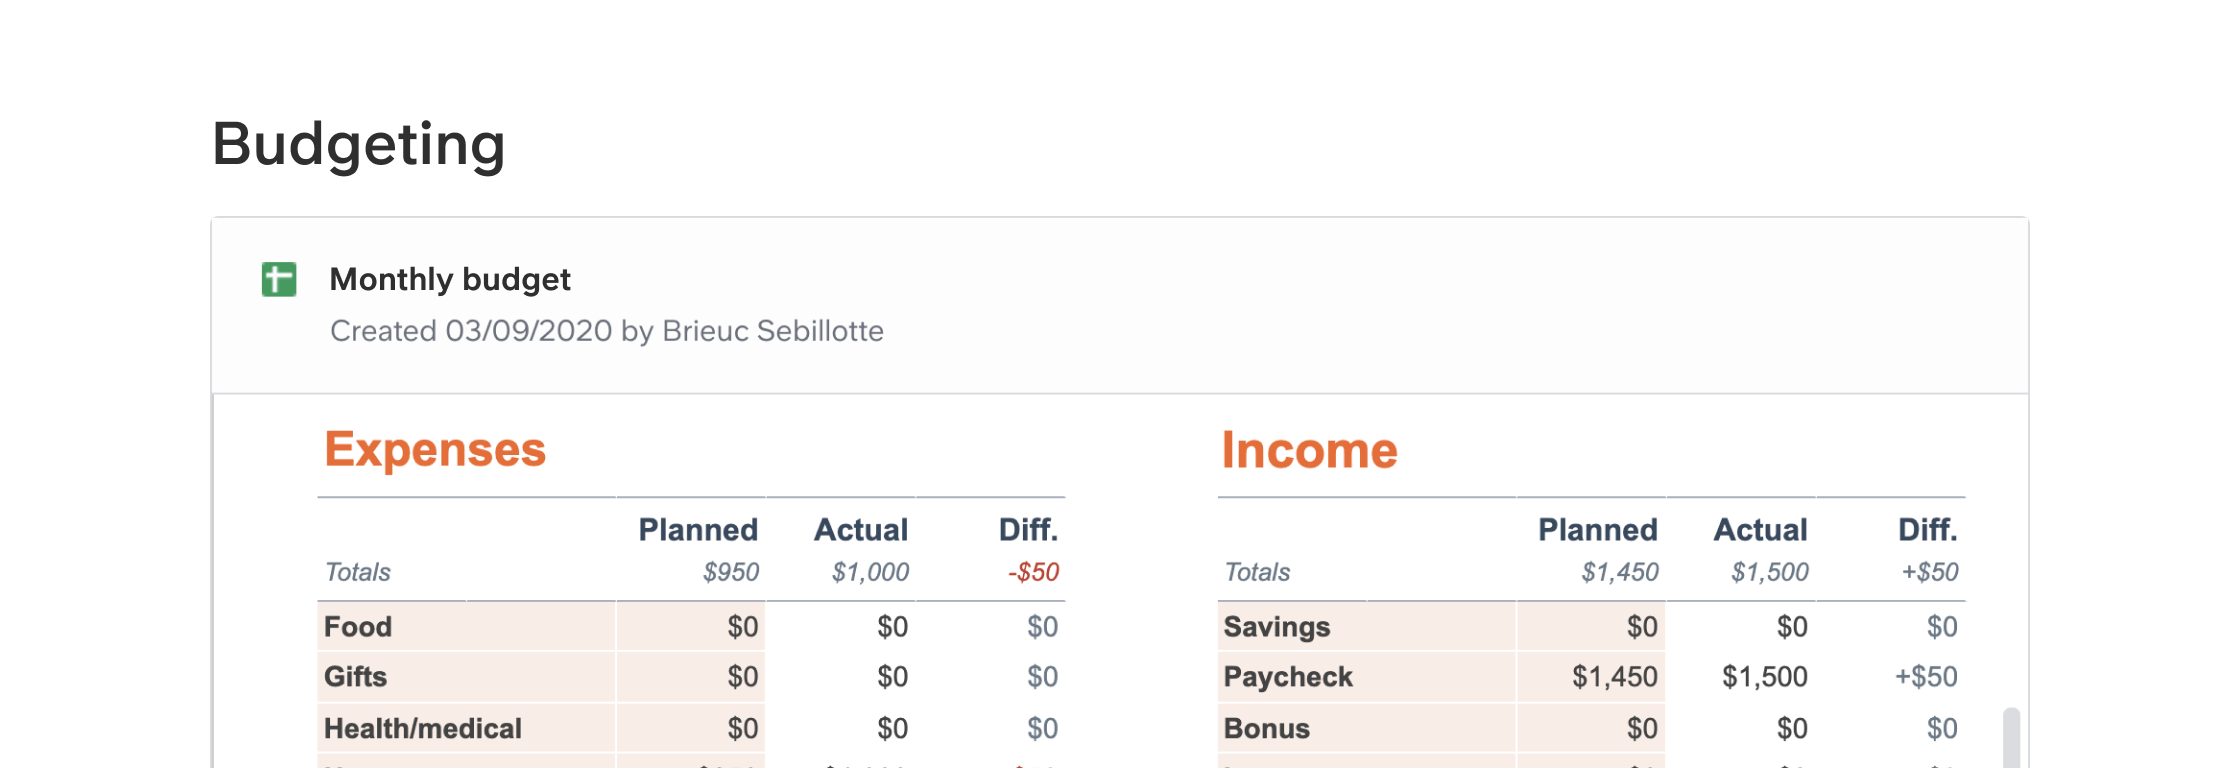
Task: Click the Paycheck income row label
Action: [1287, 677]
